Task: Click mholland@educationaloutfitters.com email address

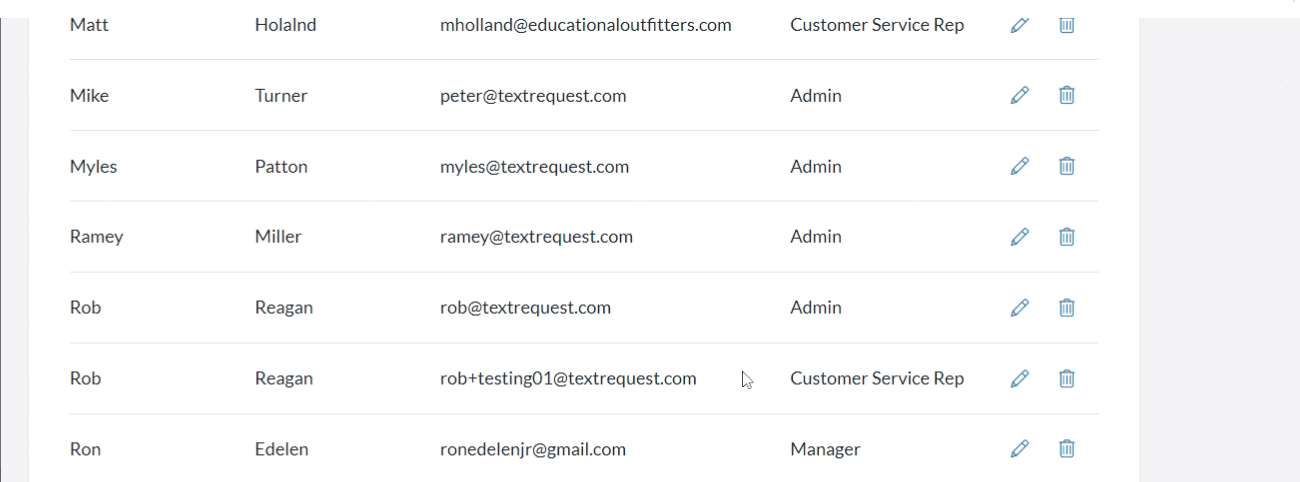Action: point(585,25)
